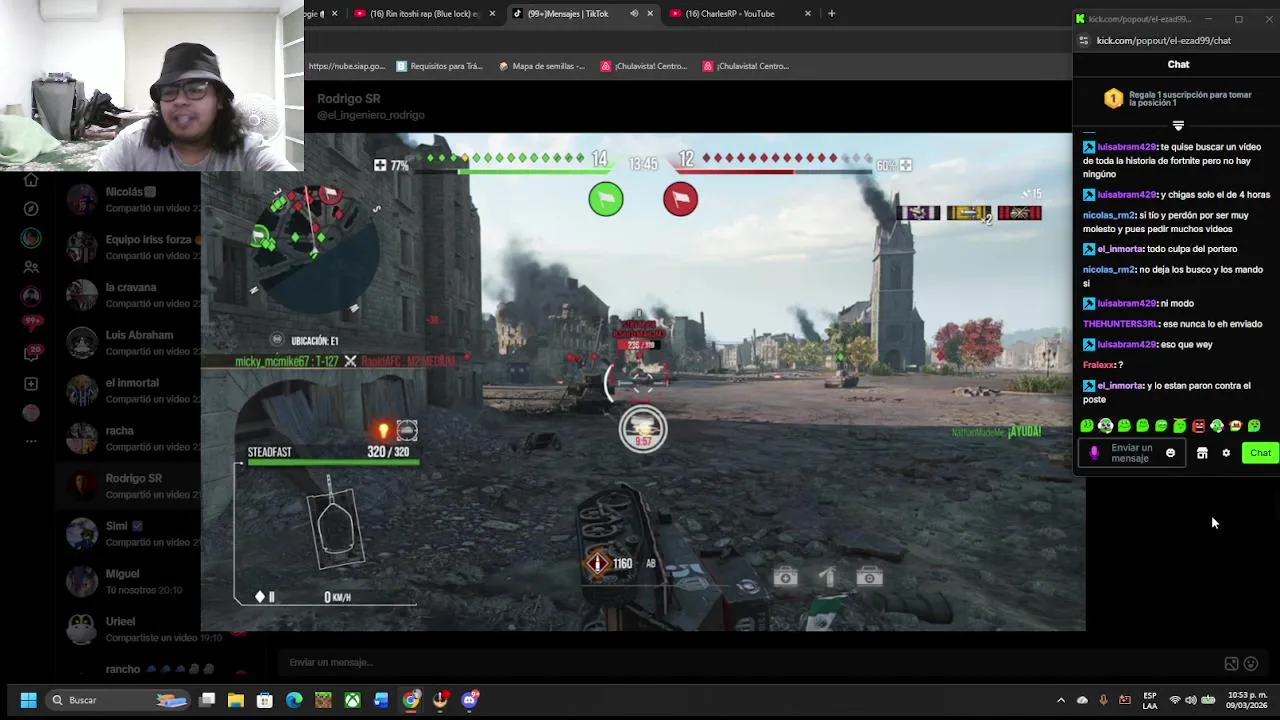The width and height of the screenshot is (1280, 720).
Task: Open the ESP LAA language switcher
Action: [1150, 700]
